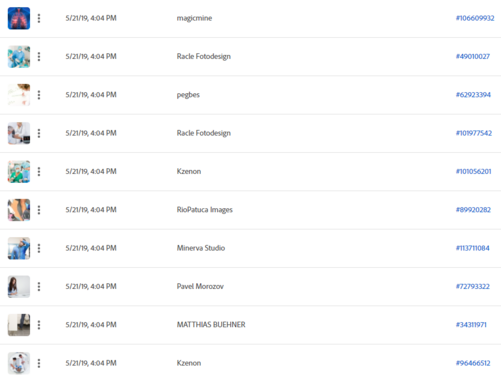Viewport: 501px width, 380px height.
Task: Open the asset link #106609932
Action: tap(475, 18)
